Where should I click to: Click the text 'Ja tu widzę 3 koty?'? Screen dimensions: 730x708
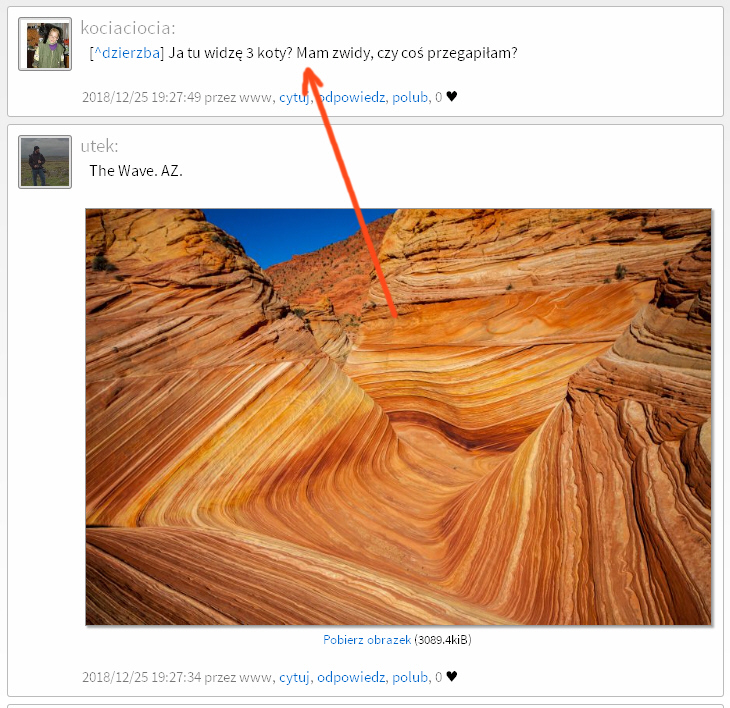pyautogui.click(x=230, y=53)
